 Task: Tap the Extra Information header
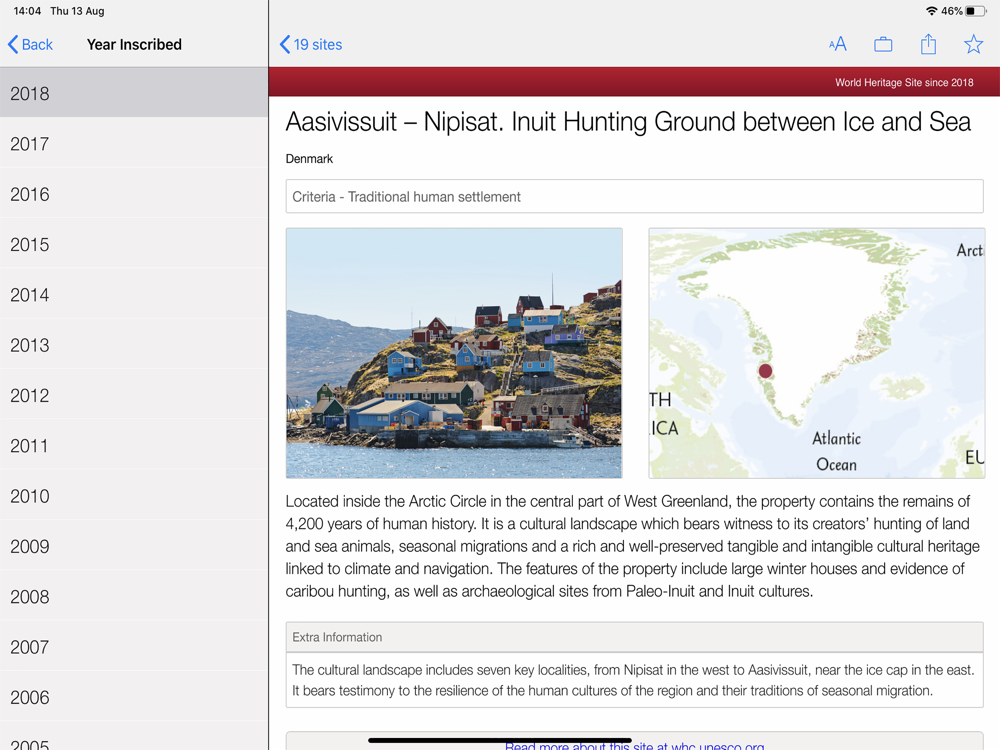(635, 637)
